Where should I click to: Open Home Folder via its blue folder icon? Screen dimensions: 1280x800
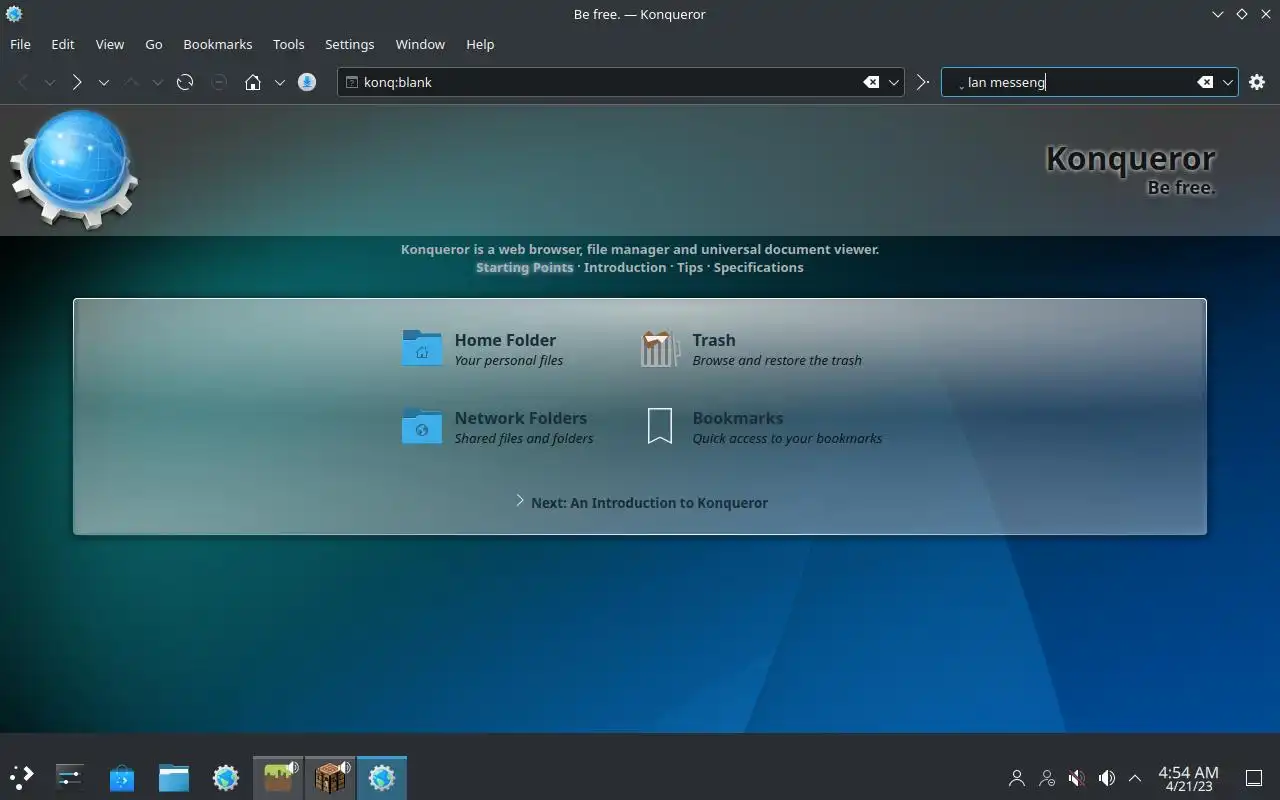[422, 348]
